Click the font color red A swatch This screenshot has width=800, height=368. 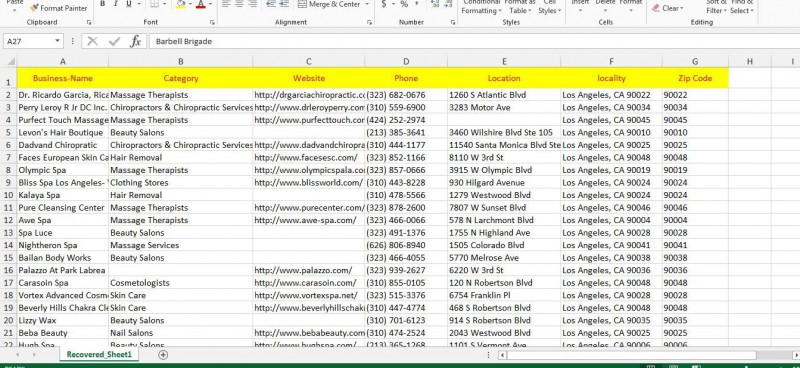(201, 4)
